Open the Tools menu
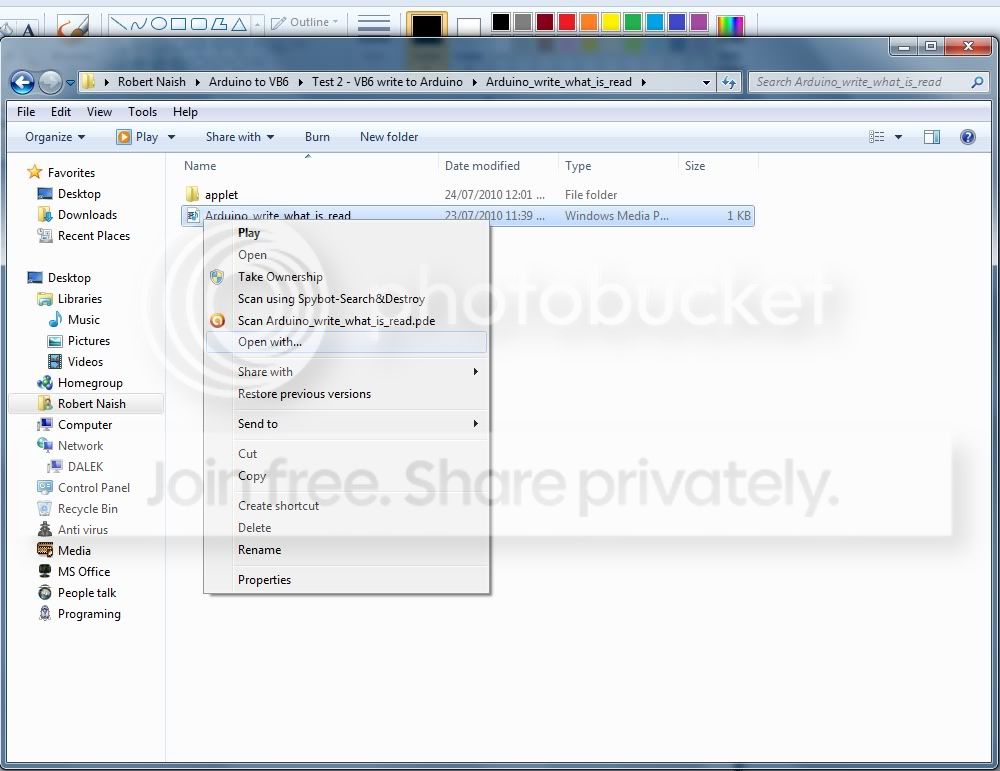 (x=142, y=112)
